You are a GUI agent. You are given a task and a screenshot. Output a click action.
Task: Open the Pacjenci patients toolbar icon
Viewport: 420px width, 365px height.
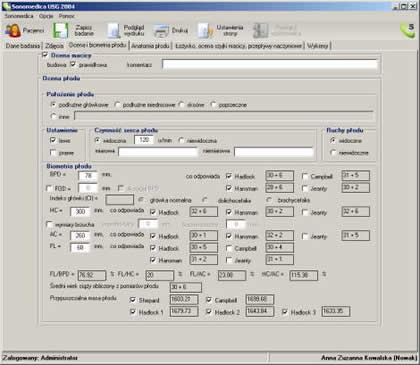pyautogui.click(x=13, y=30)
